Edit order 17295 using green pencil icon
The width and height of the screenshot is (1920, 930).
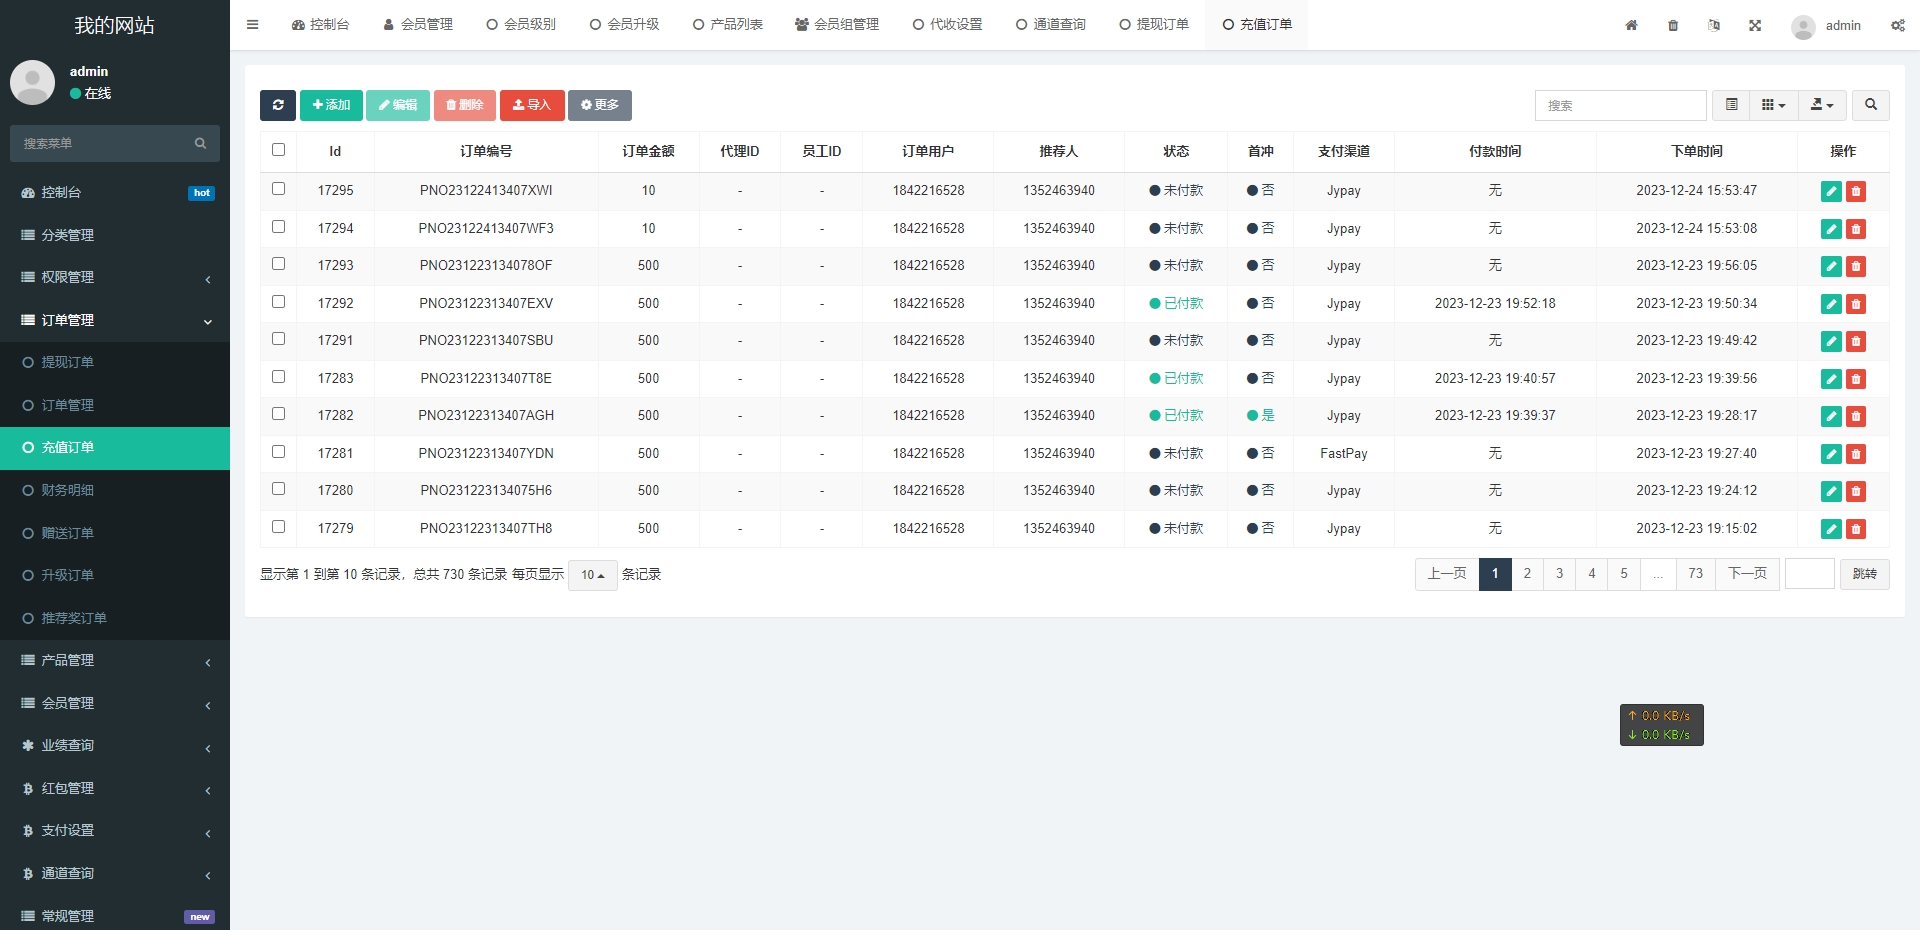(x=1831, y=191)
